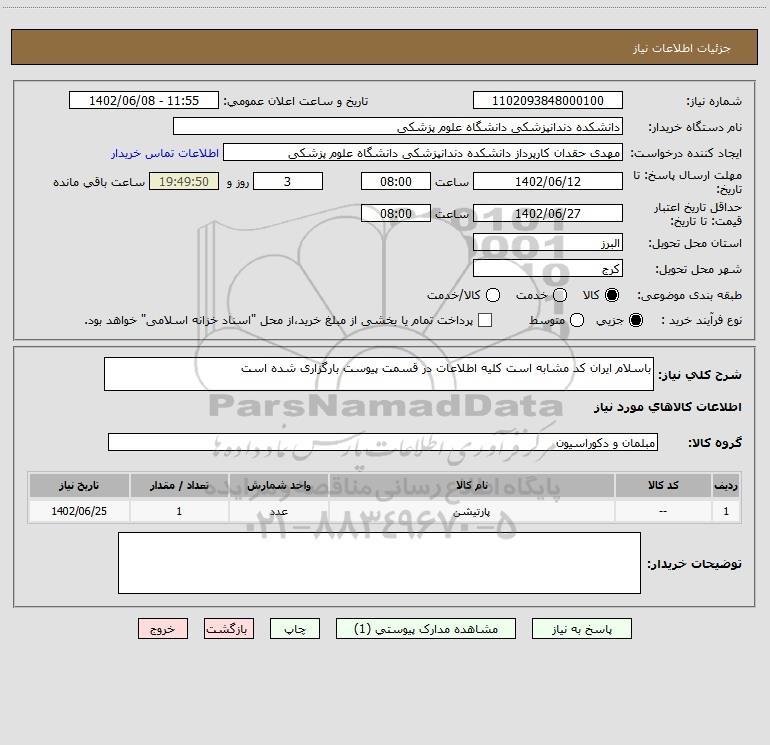
Task: Click the عدد unit cell
Action: (x=278, y=512)
